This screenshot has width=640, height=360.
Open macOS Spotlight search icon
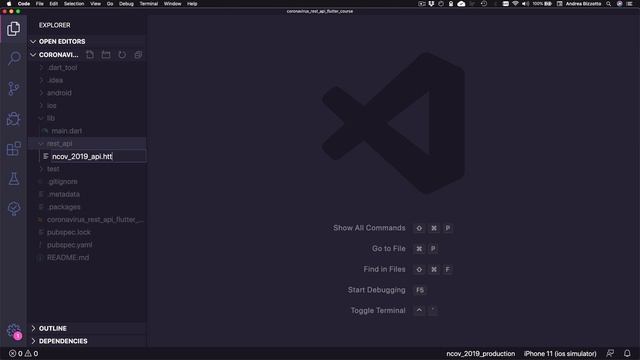click(608, 4)
